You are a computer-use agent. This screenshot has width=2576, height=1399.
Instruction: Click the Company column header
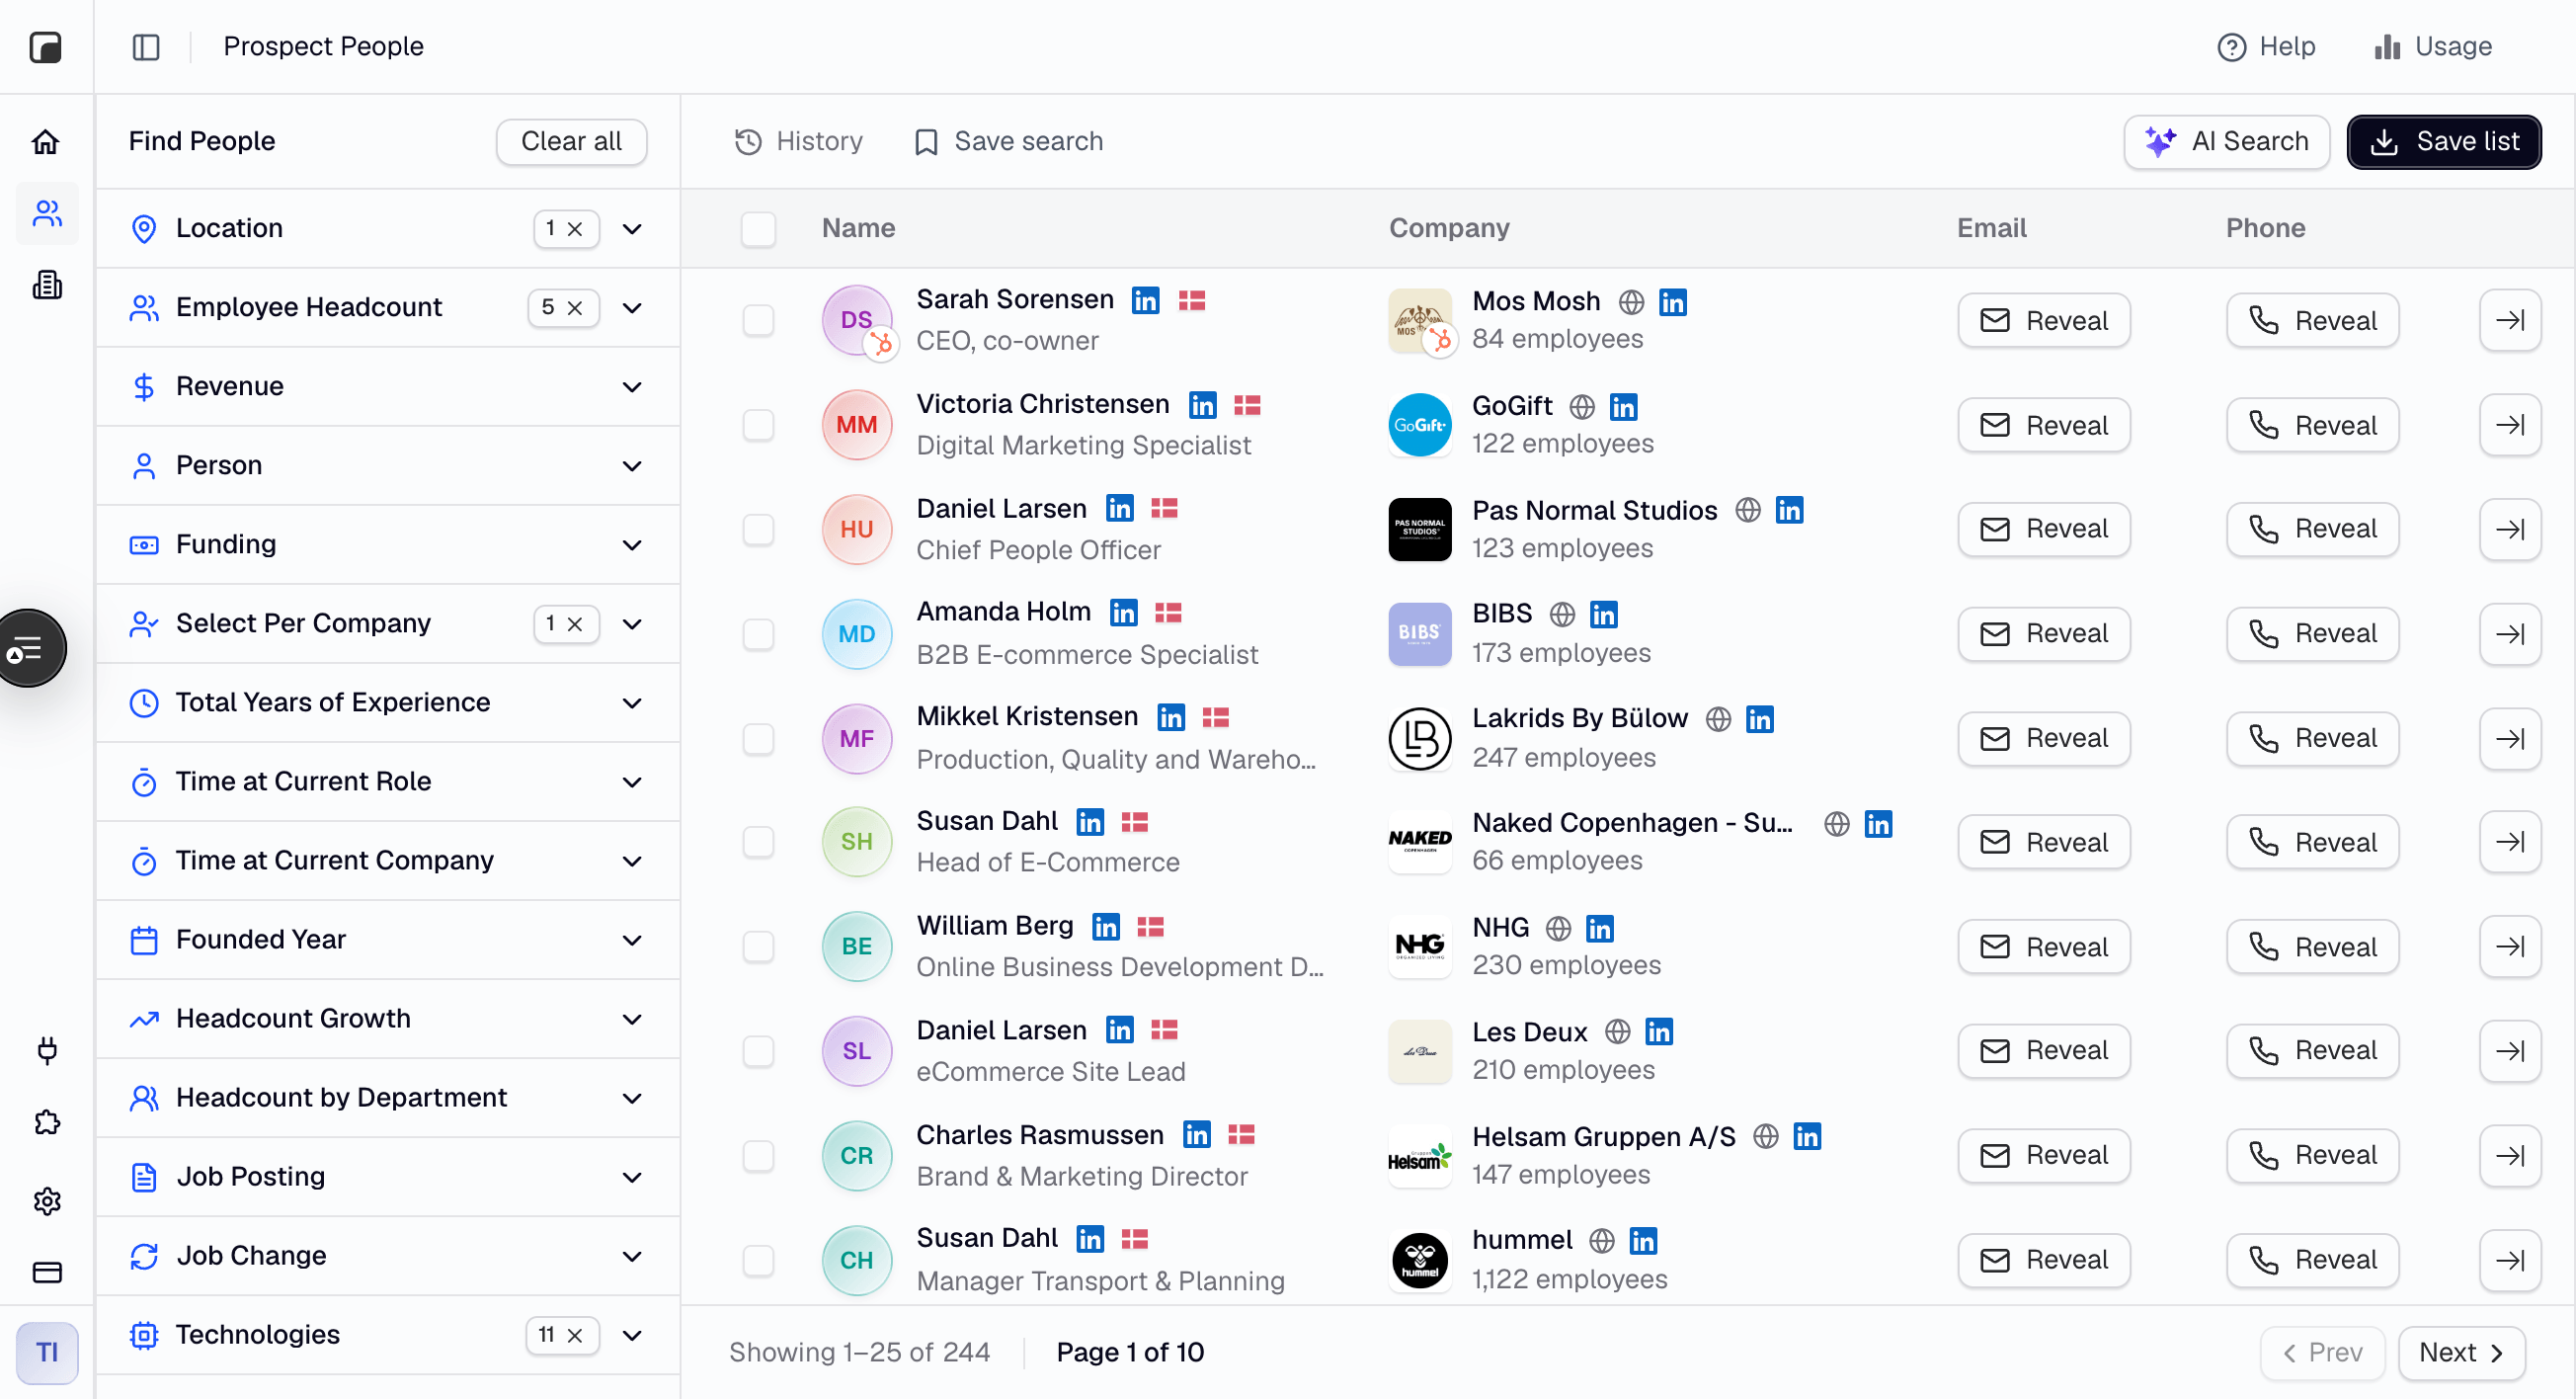tap(1449, 229)
